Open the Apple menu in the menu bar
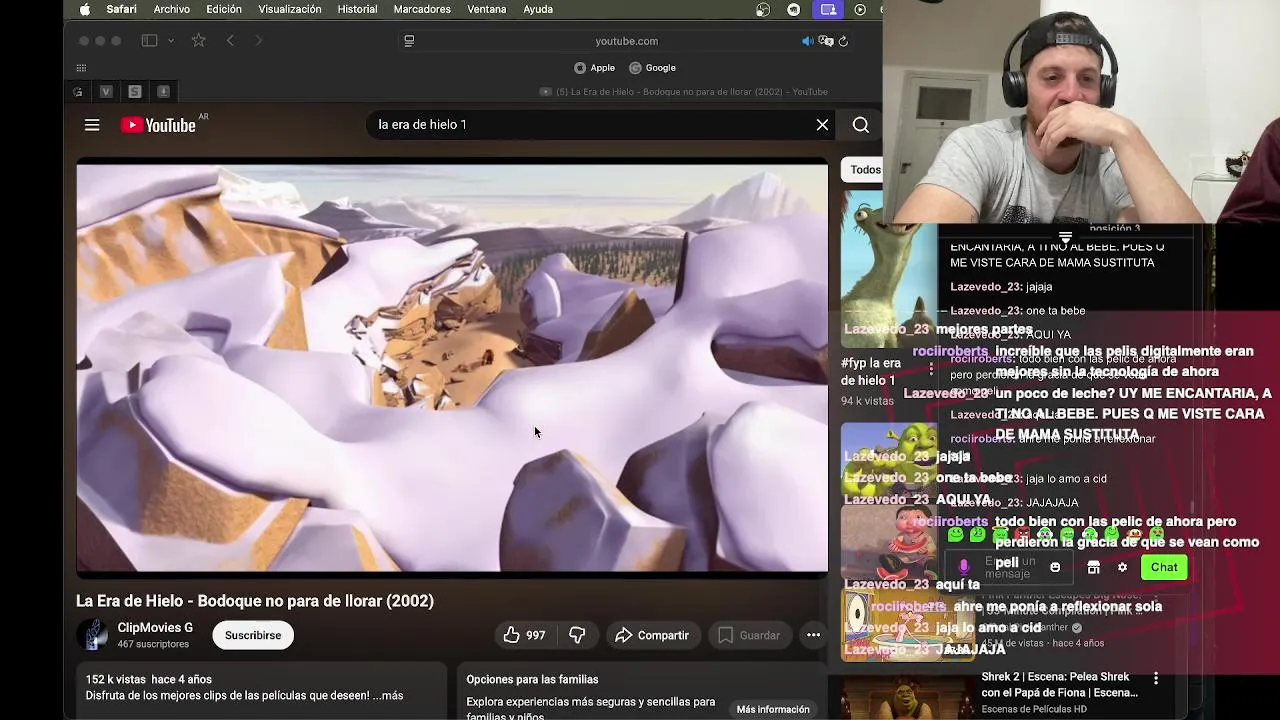Screen dimensions: 1280x720 point(85,9)
